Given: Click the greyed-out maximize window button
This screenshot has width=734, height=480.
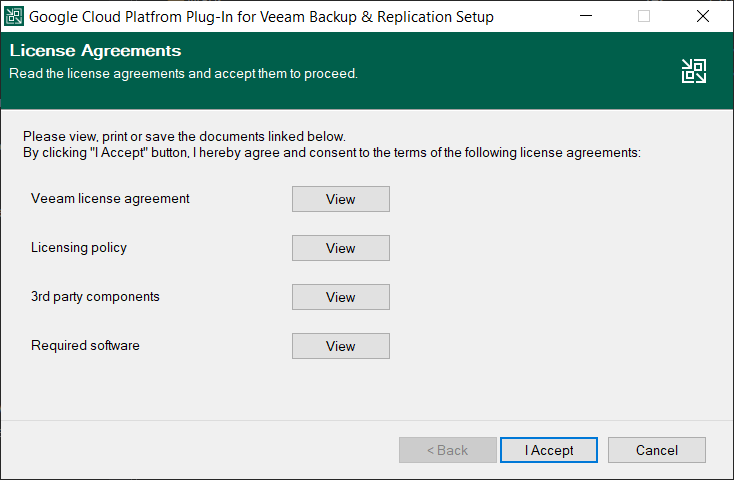Looking at the screenshot, I should (644, 17).
